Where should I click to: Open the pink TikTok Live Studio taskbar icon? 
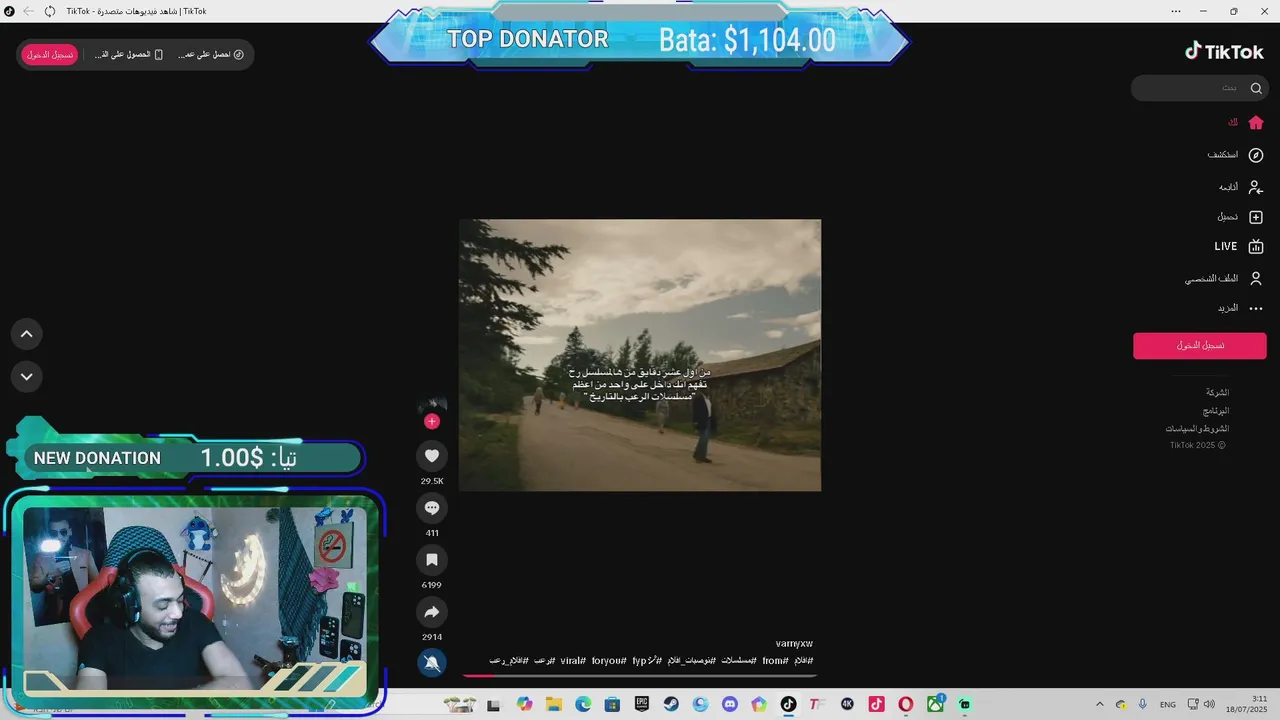coord(877,705)
